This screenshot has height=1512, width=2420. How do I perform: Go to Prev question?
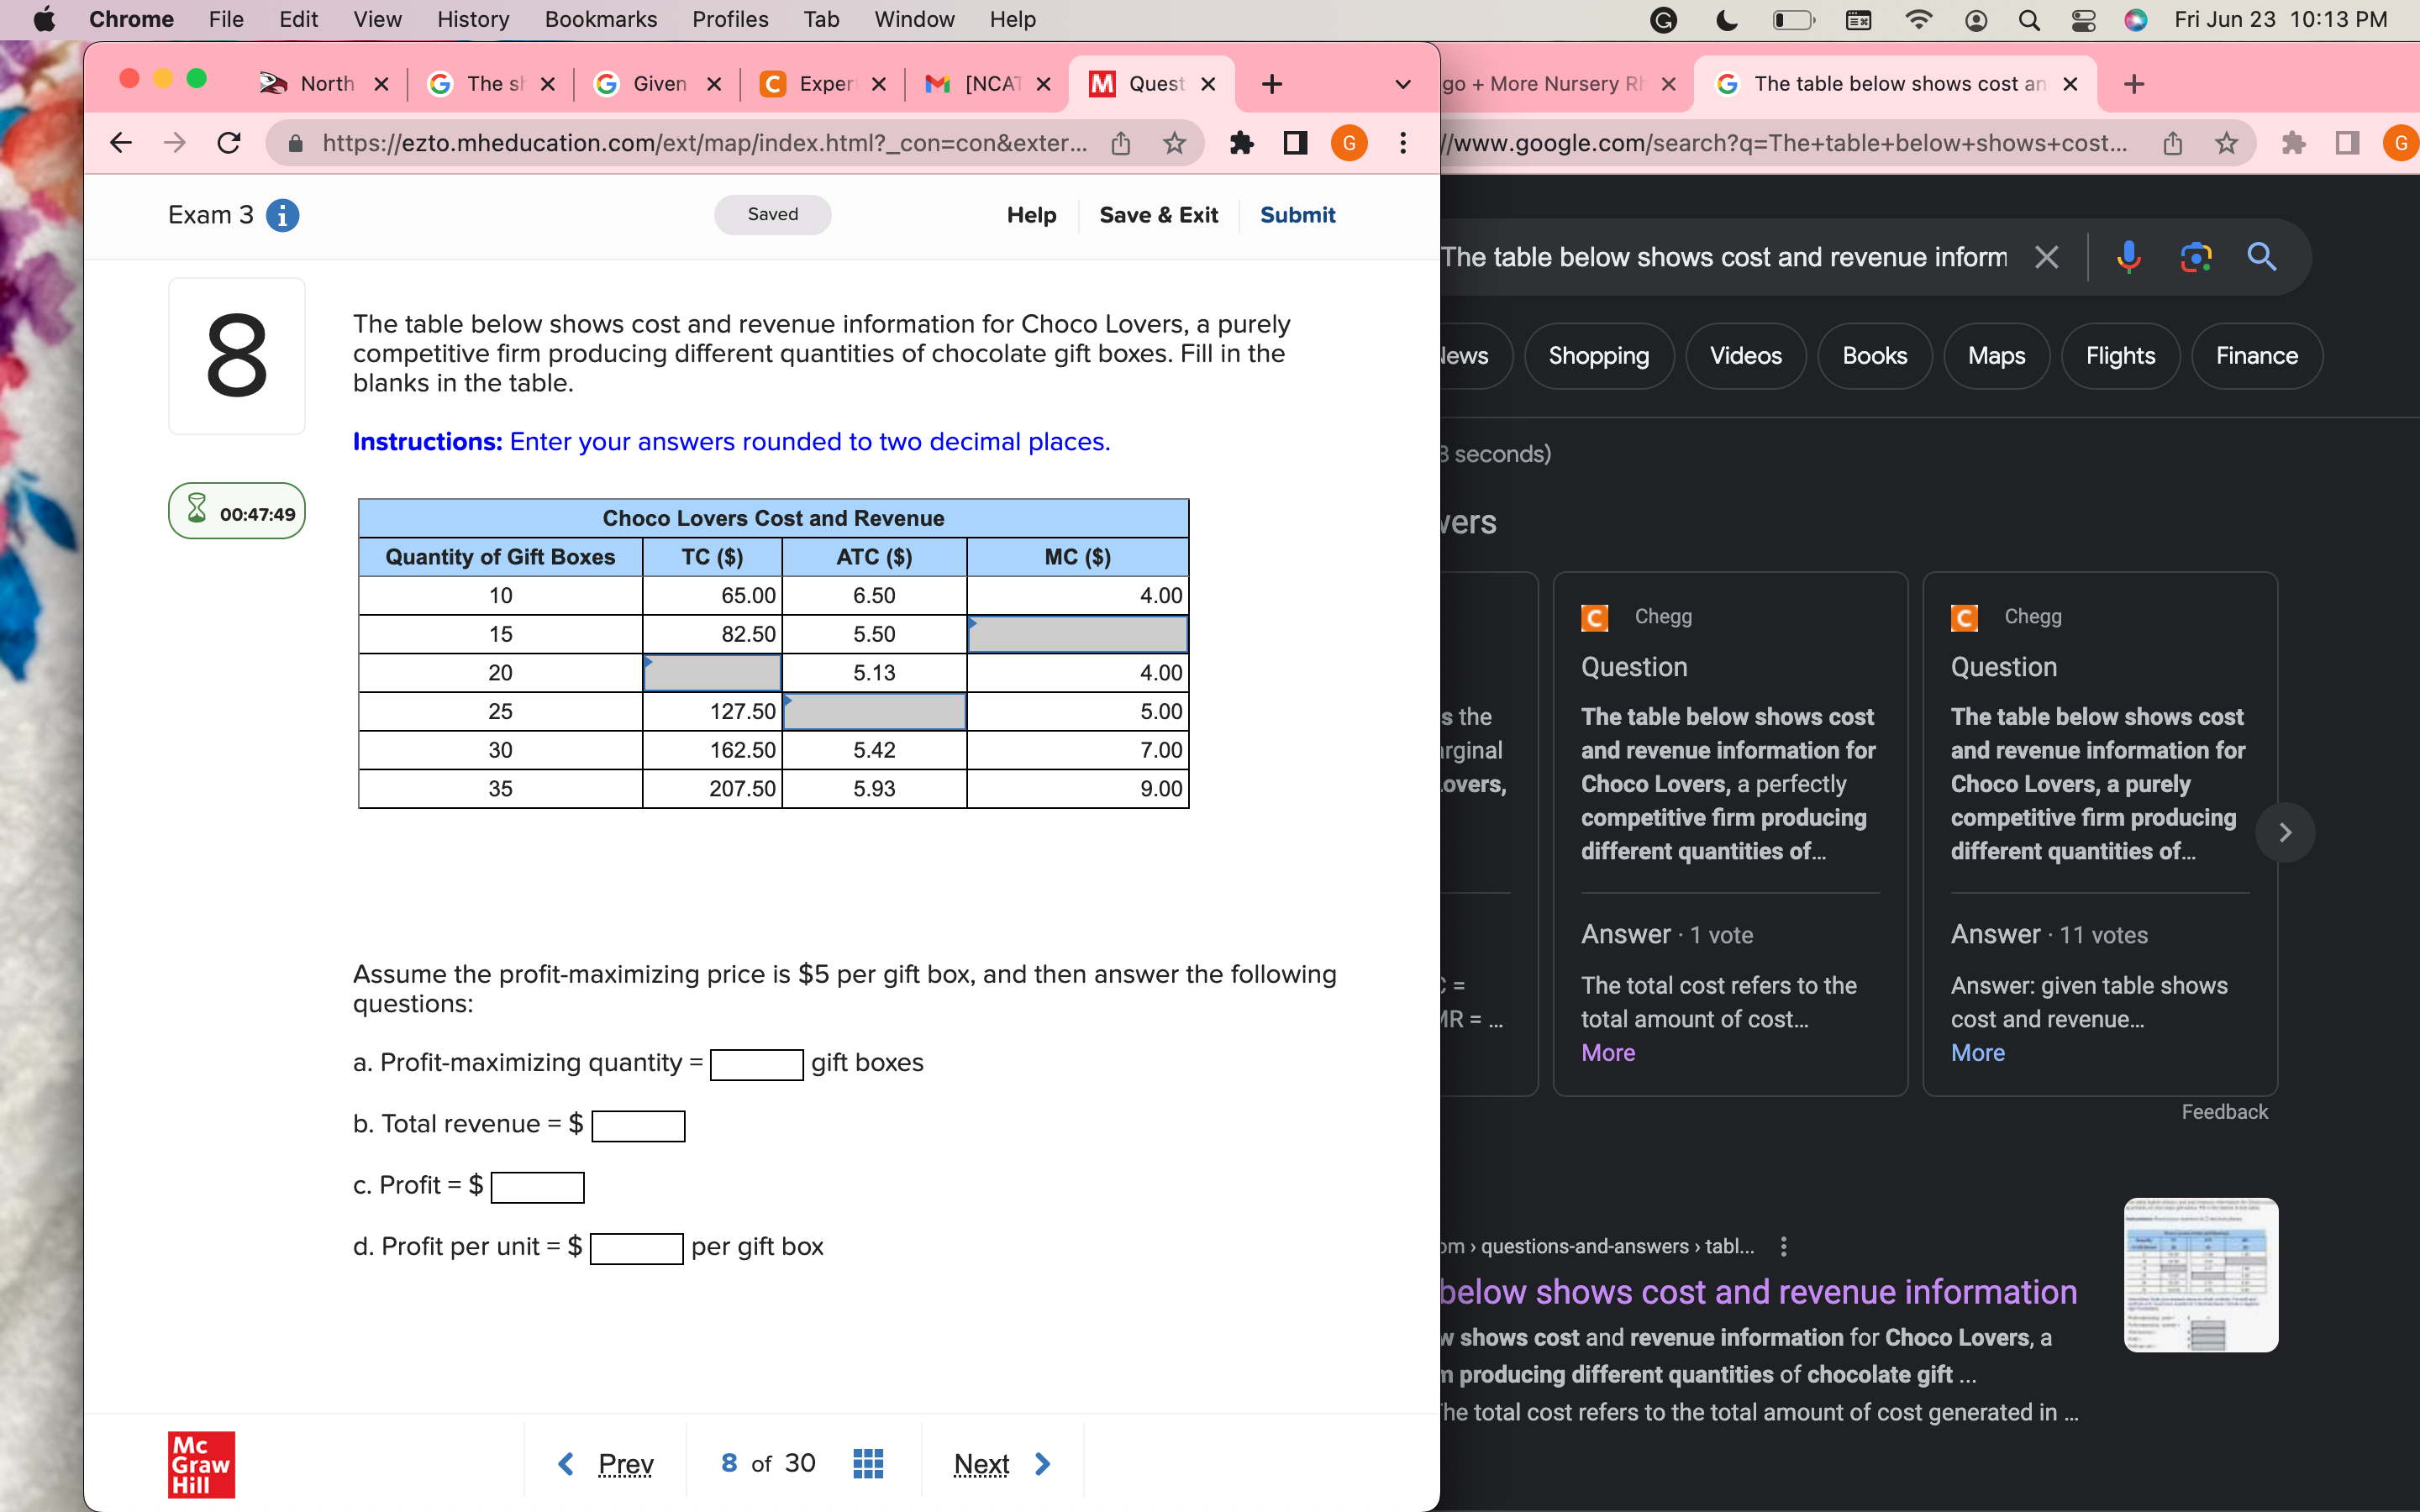[605, 1464]
